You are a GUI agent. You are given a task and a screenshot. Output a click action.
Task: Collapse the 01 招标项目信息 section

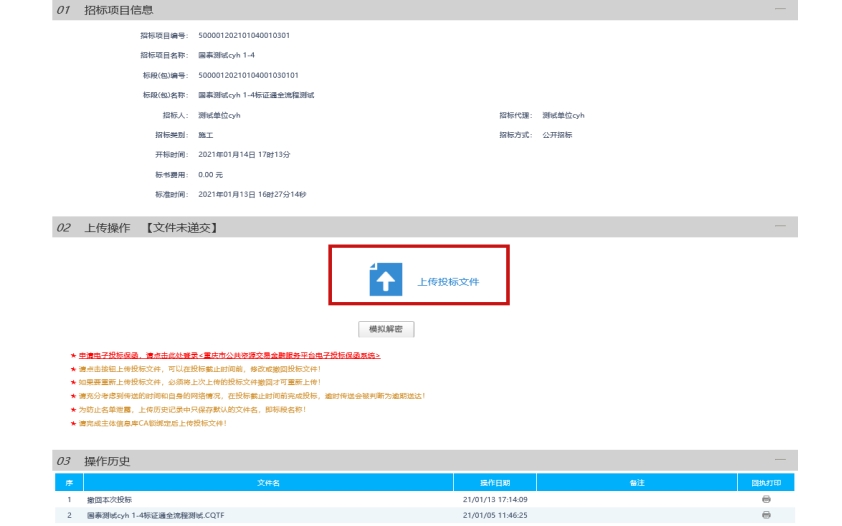click(x=780, y=8)
